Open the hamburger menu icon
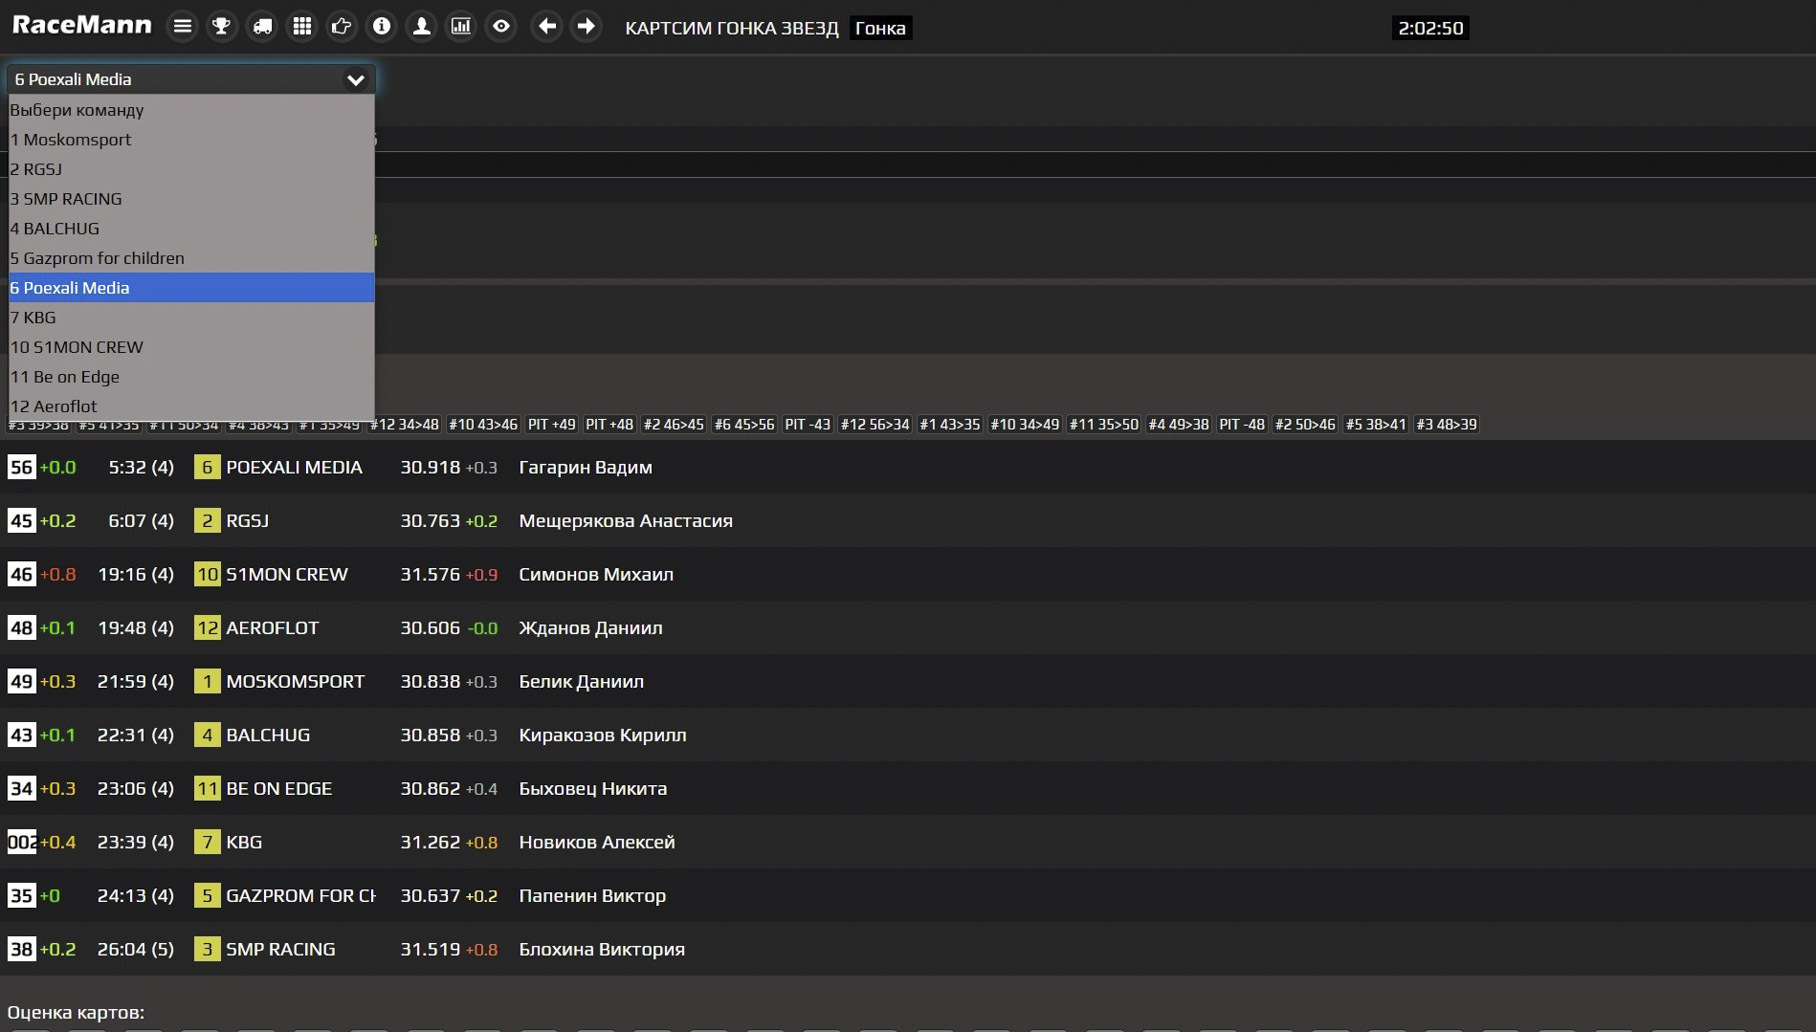 pyautogui.click(x=182, y=27)
